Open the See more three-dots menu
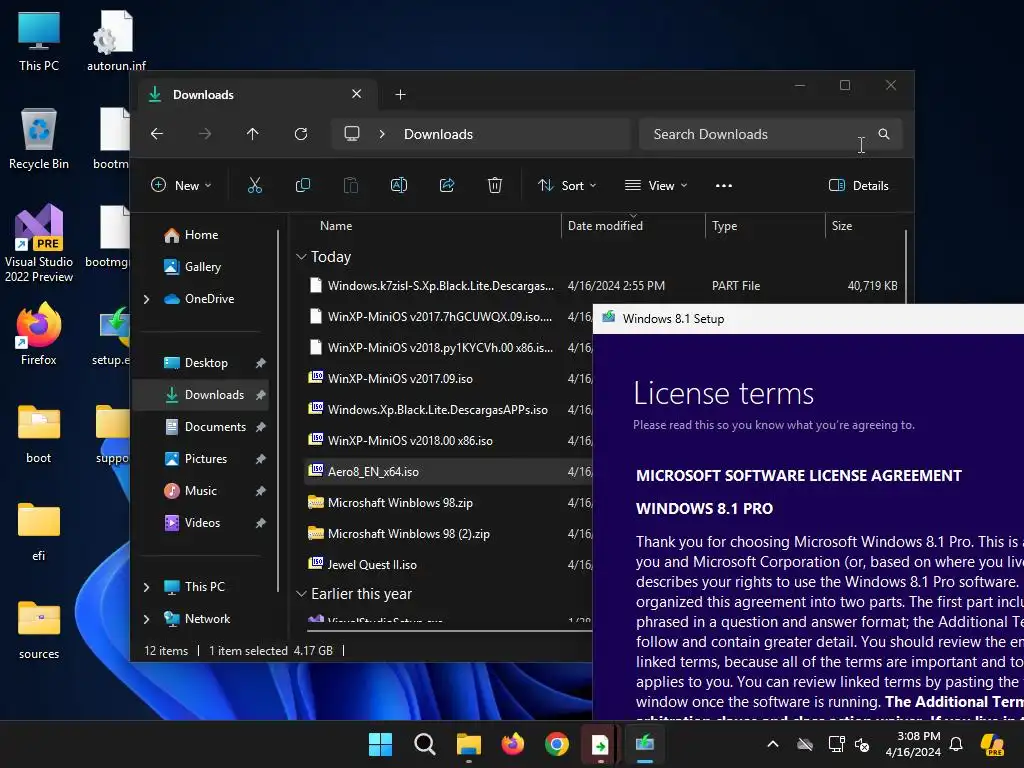This screenshot has height=768, width=1024. click(x=724, y=185)
